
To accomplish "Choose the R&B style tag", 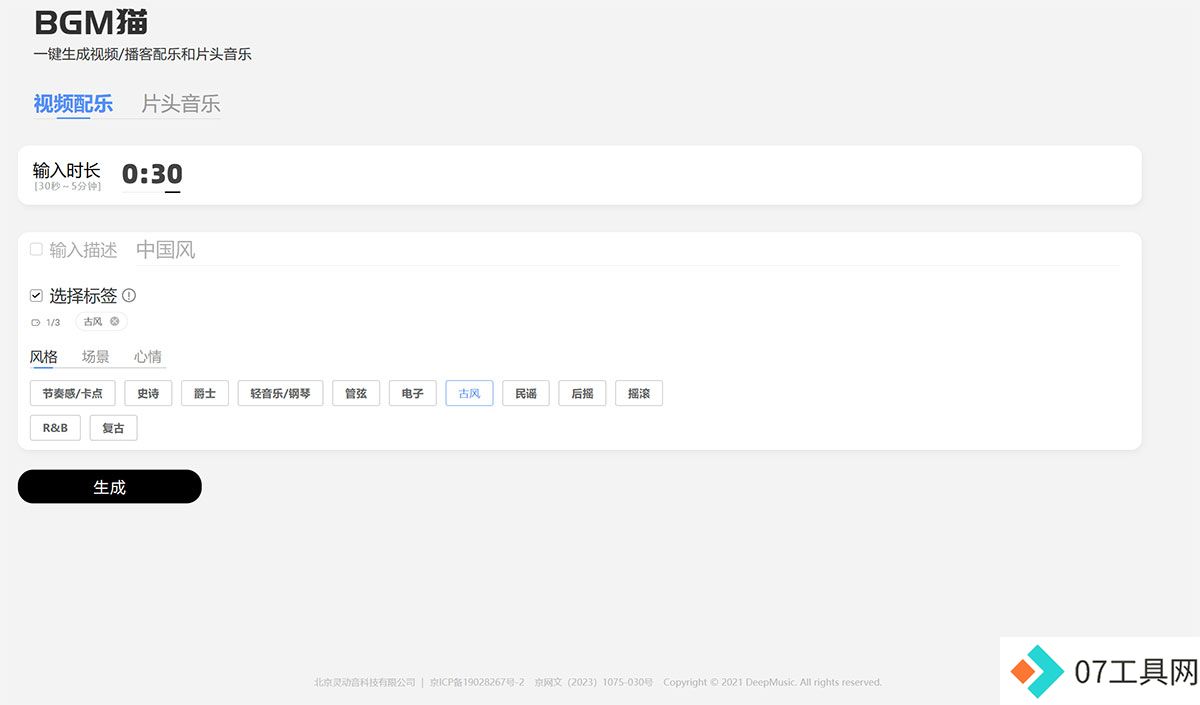I will click(x=56, y=428).
